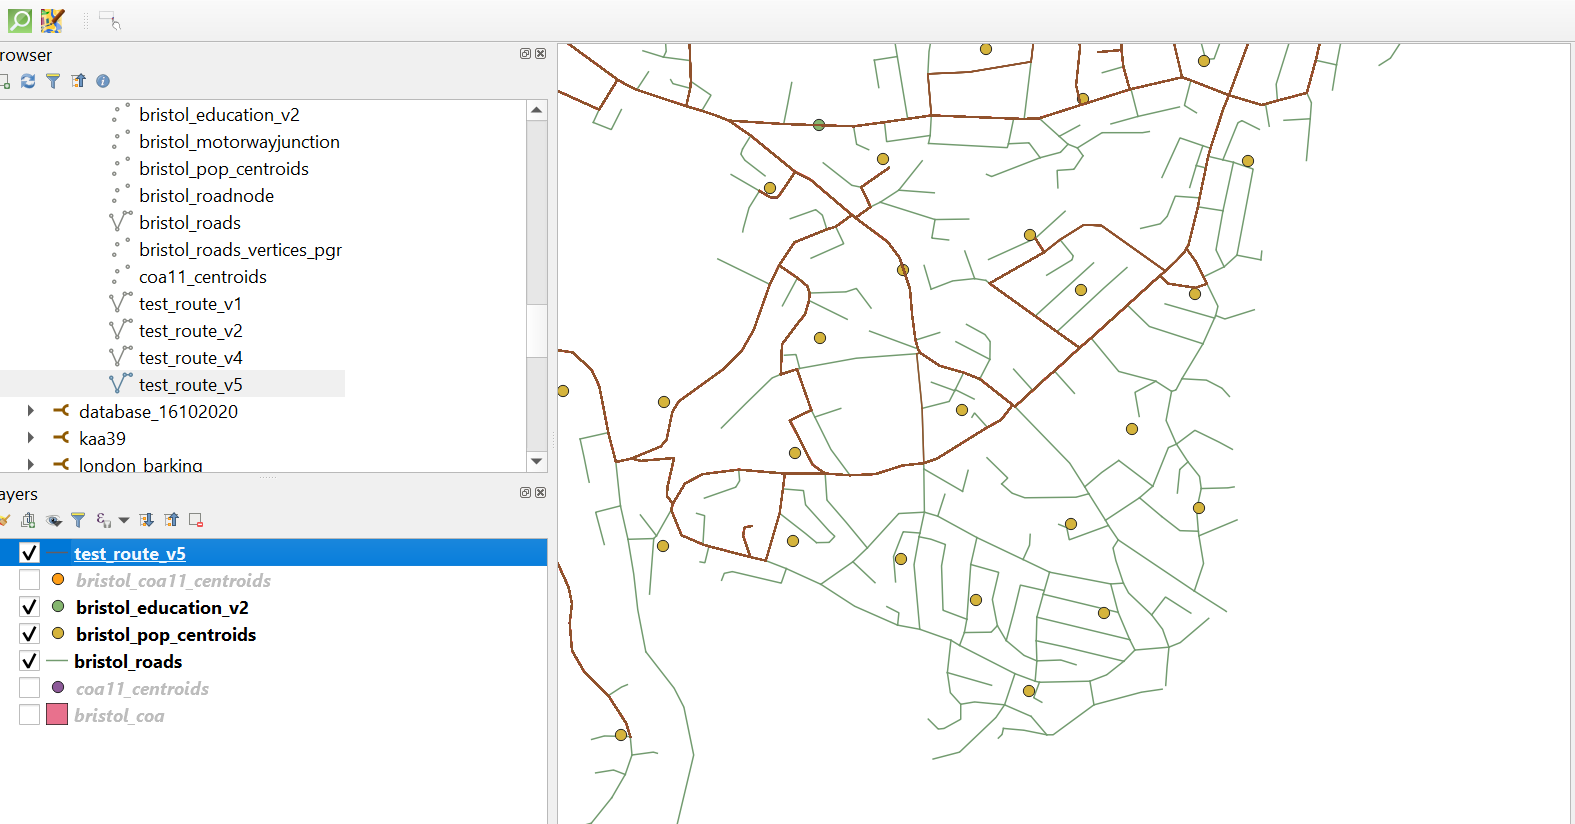Image resolution: width=1575 pixels, height=824 pixels.
Task: Select bristol_roads_vertices_pgr table
Action: tap(240, 250)
